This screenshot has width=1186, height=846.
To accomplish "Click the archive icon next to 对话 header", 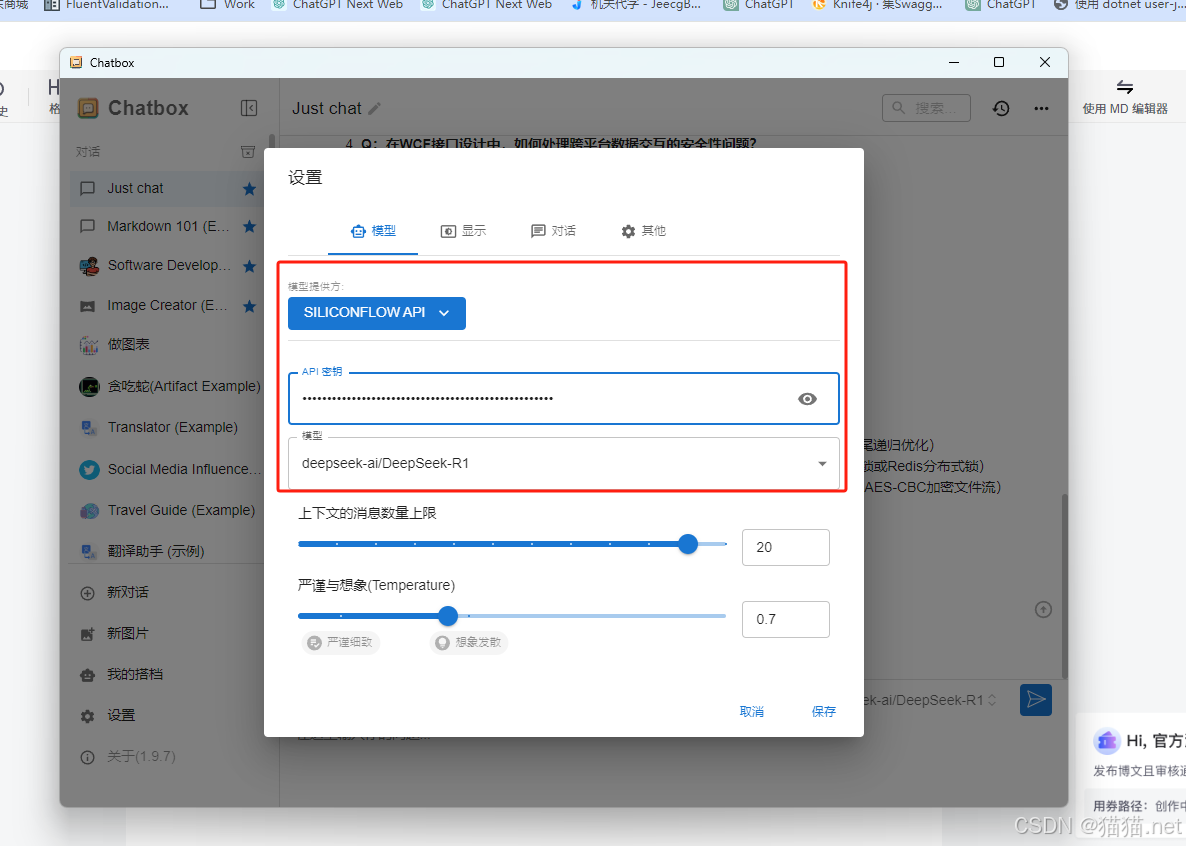I will click(247, 151).
